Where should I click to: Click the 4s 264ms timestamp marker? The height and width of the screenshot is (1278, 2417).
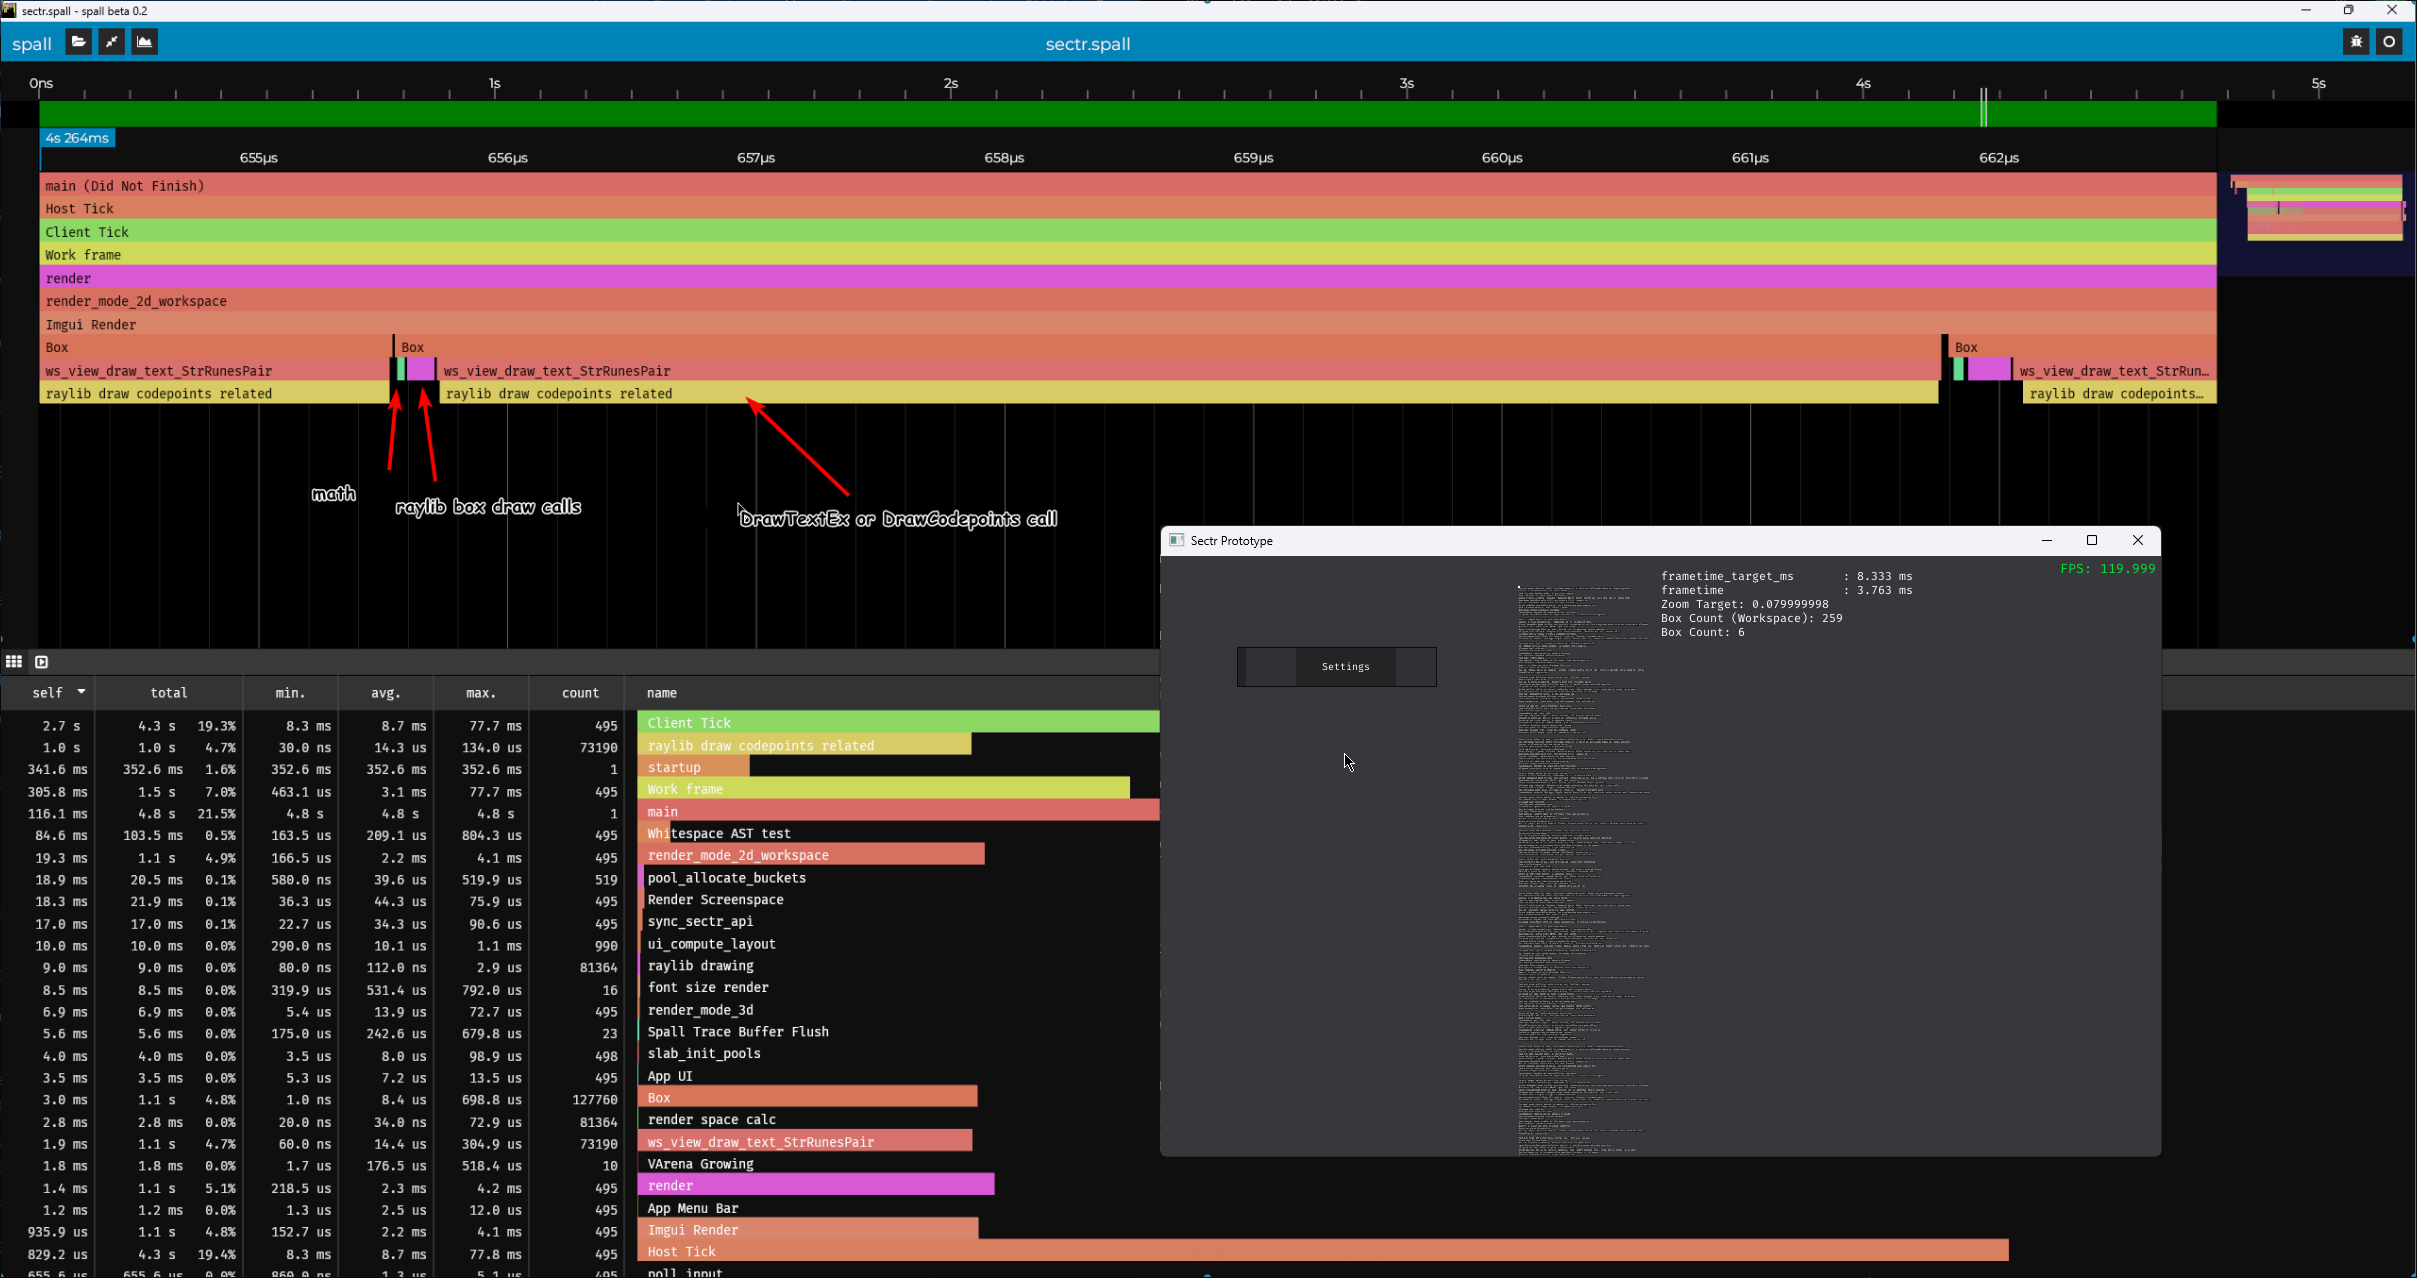[77, 137]
